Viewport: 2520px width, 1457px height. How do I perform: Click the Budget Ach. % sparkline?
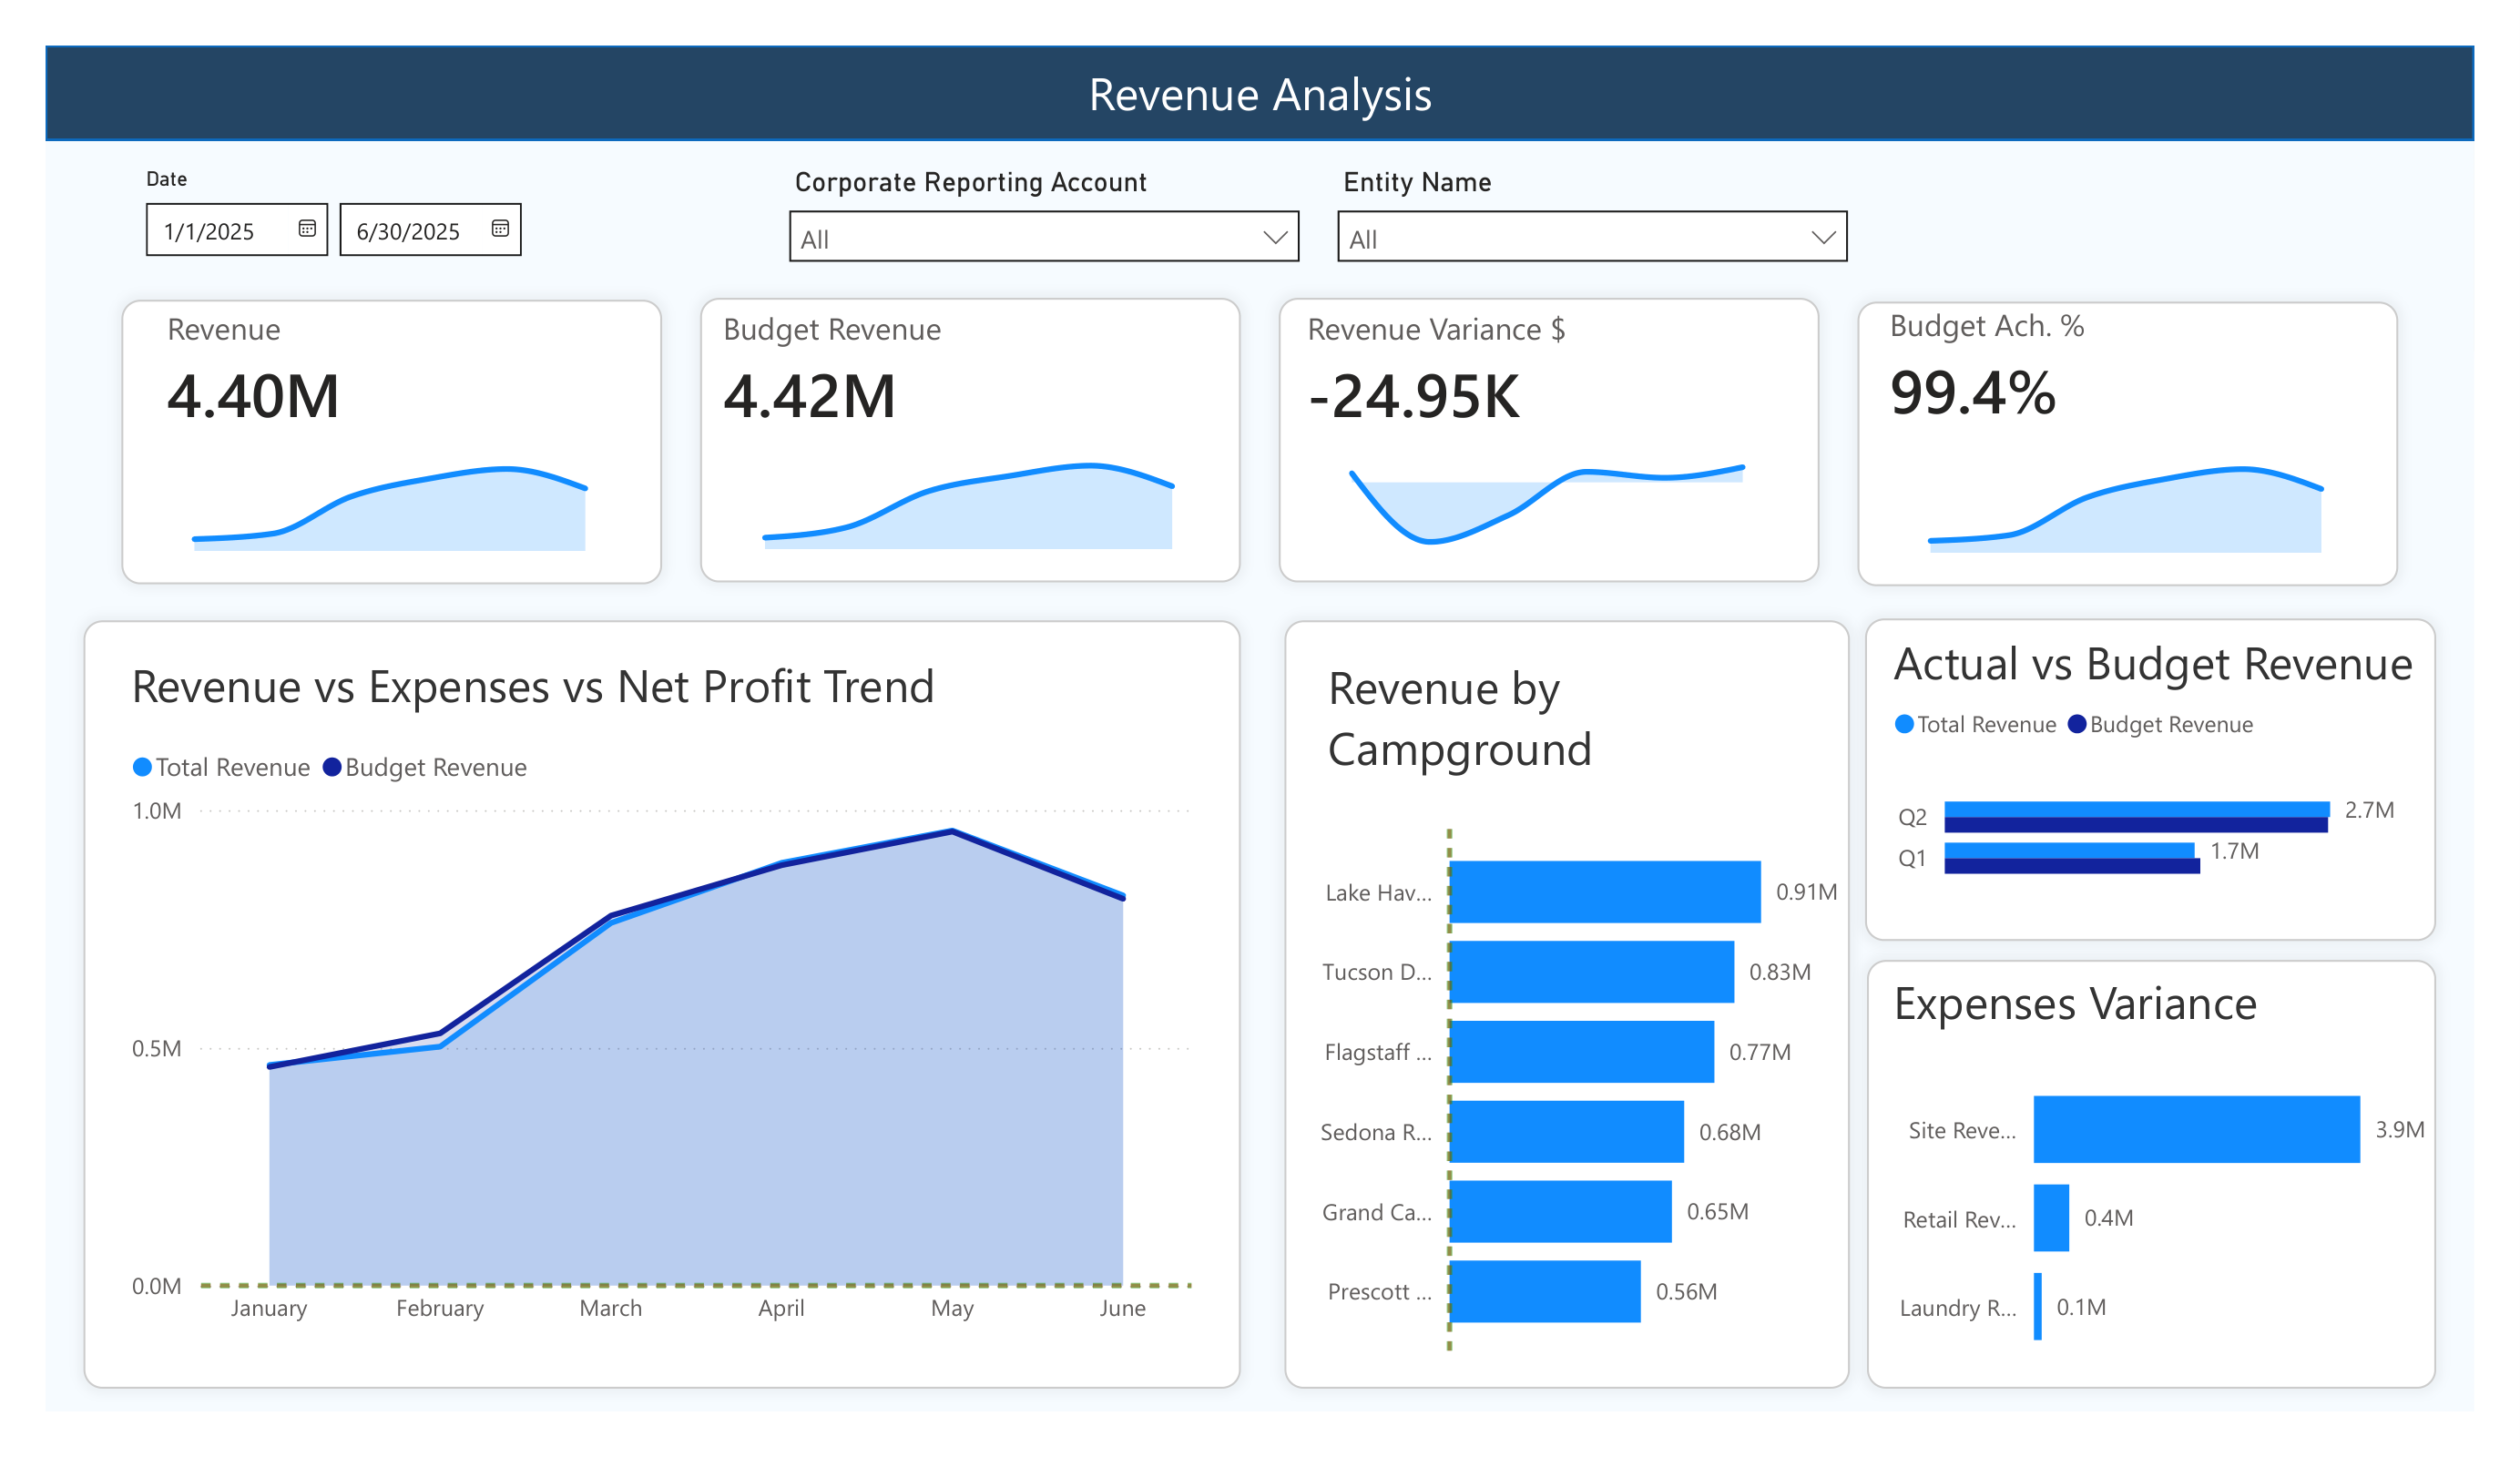coord(2125,509)
